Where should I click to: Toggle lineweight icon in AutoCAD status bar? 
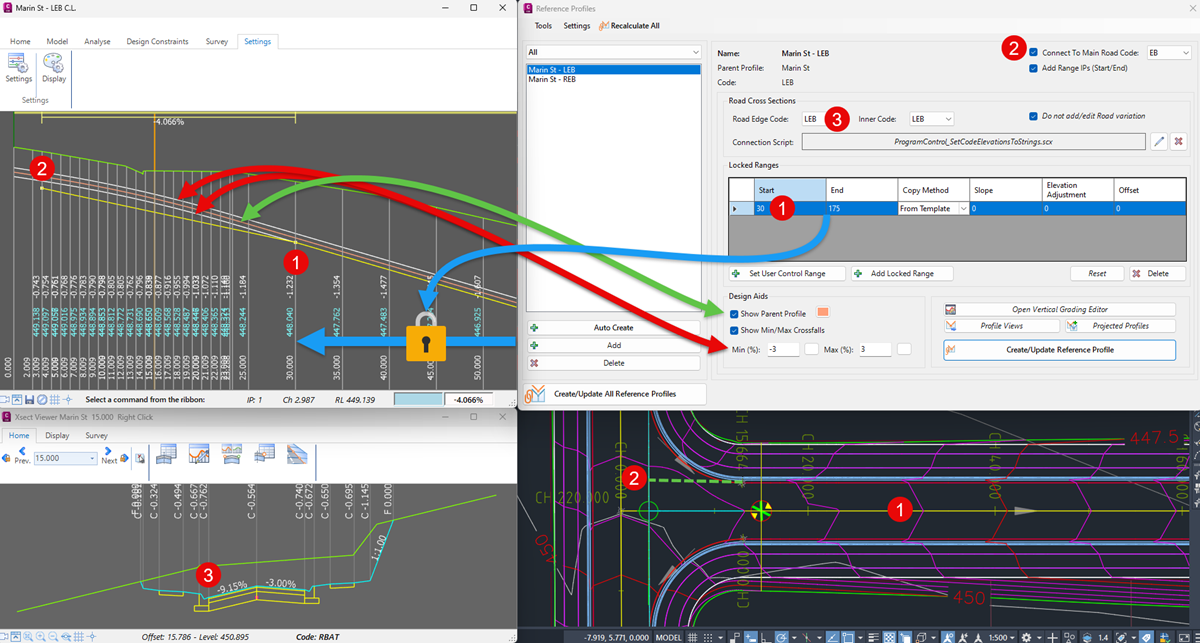873,635
